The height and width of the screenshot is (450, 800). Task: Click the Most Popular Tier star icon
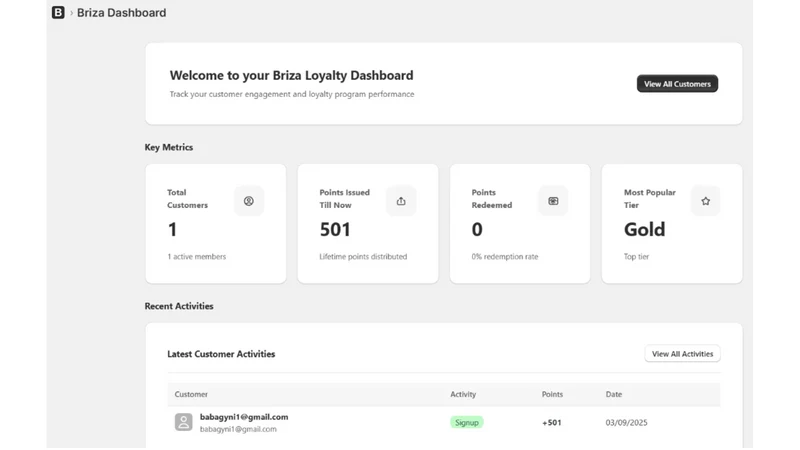tap(706, 201)
